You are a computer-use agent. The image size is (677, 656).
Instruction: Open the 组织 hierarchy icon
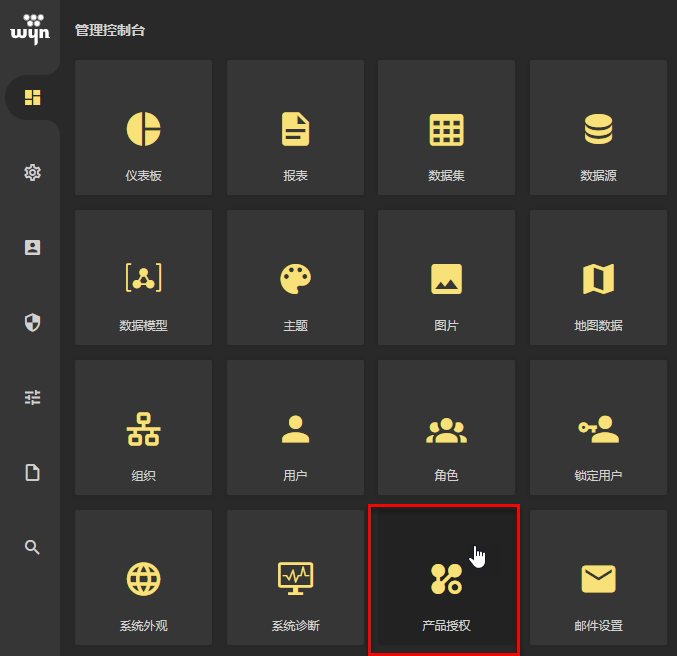point(143,429)
